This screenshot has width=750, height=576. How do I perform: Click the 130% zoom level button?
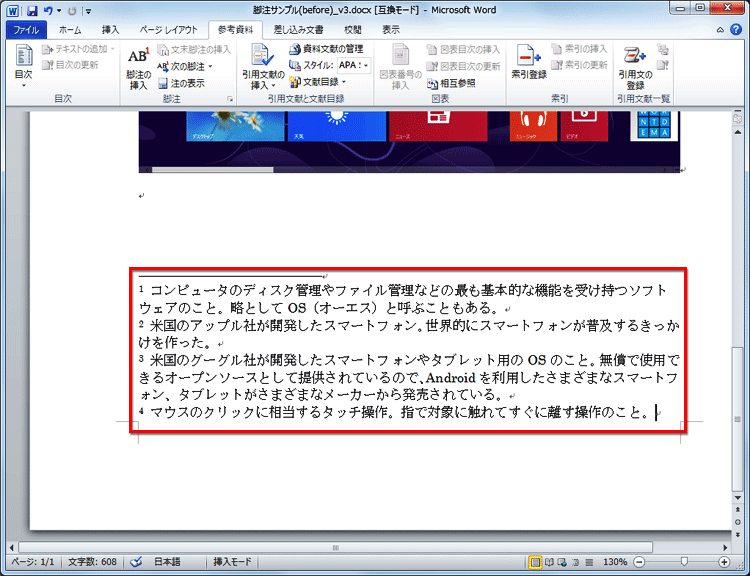[x=615, y=562]
